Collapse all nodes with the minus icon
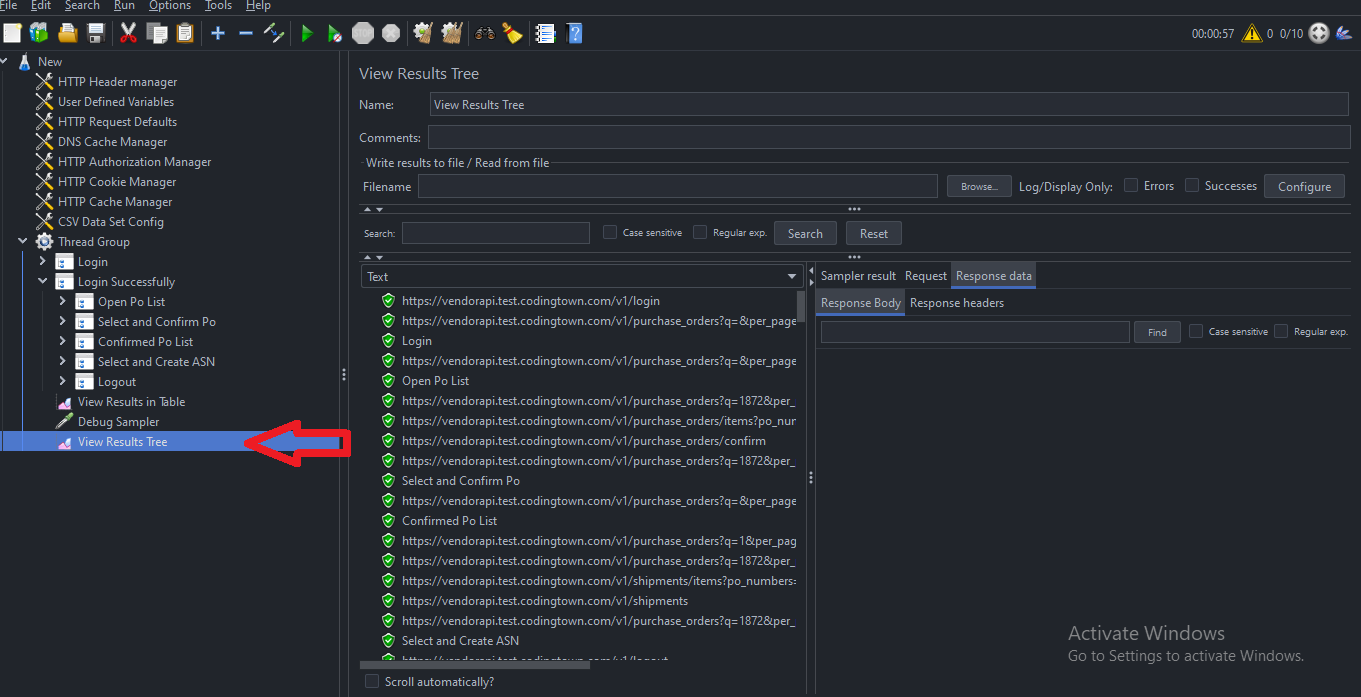The width and height of the screenshot is (1361, 697). [246, 33]
